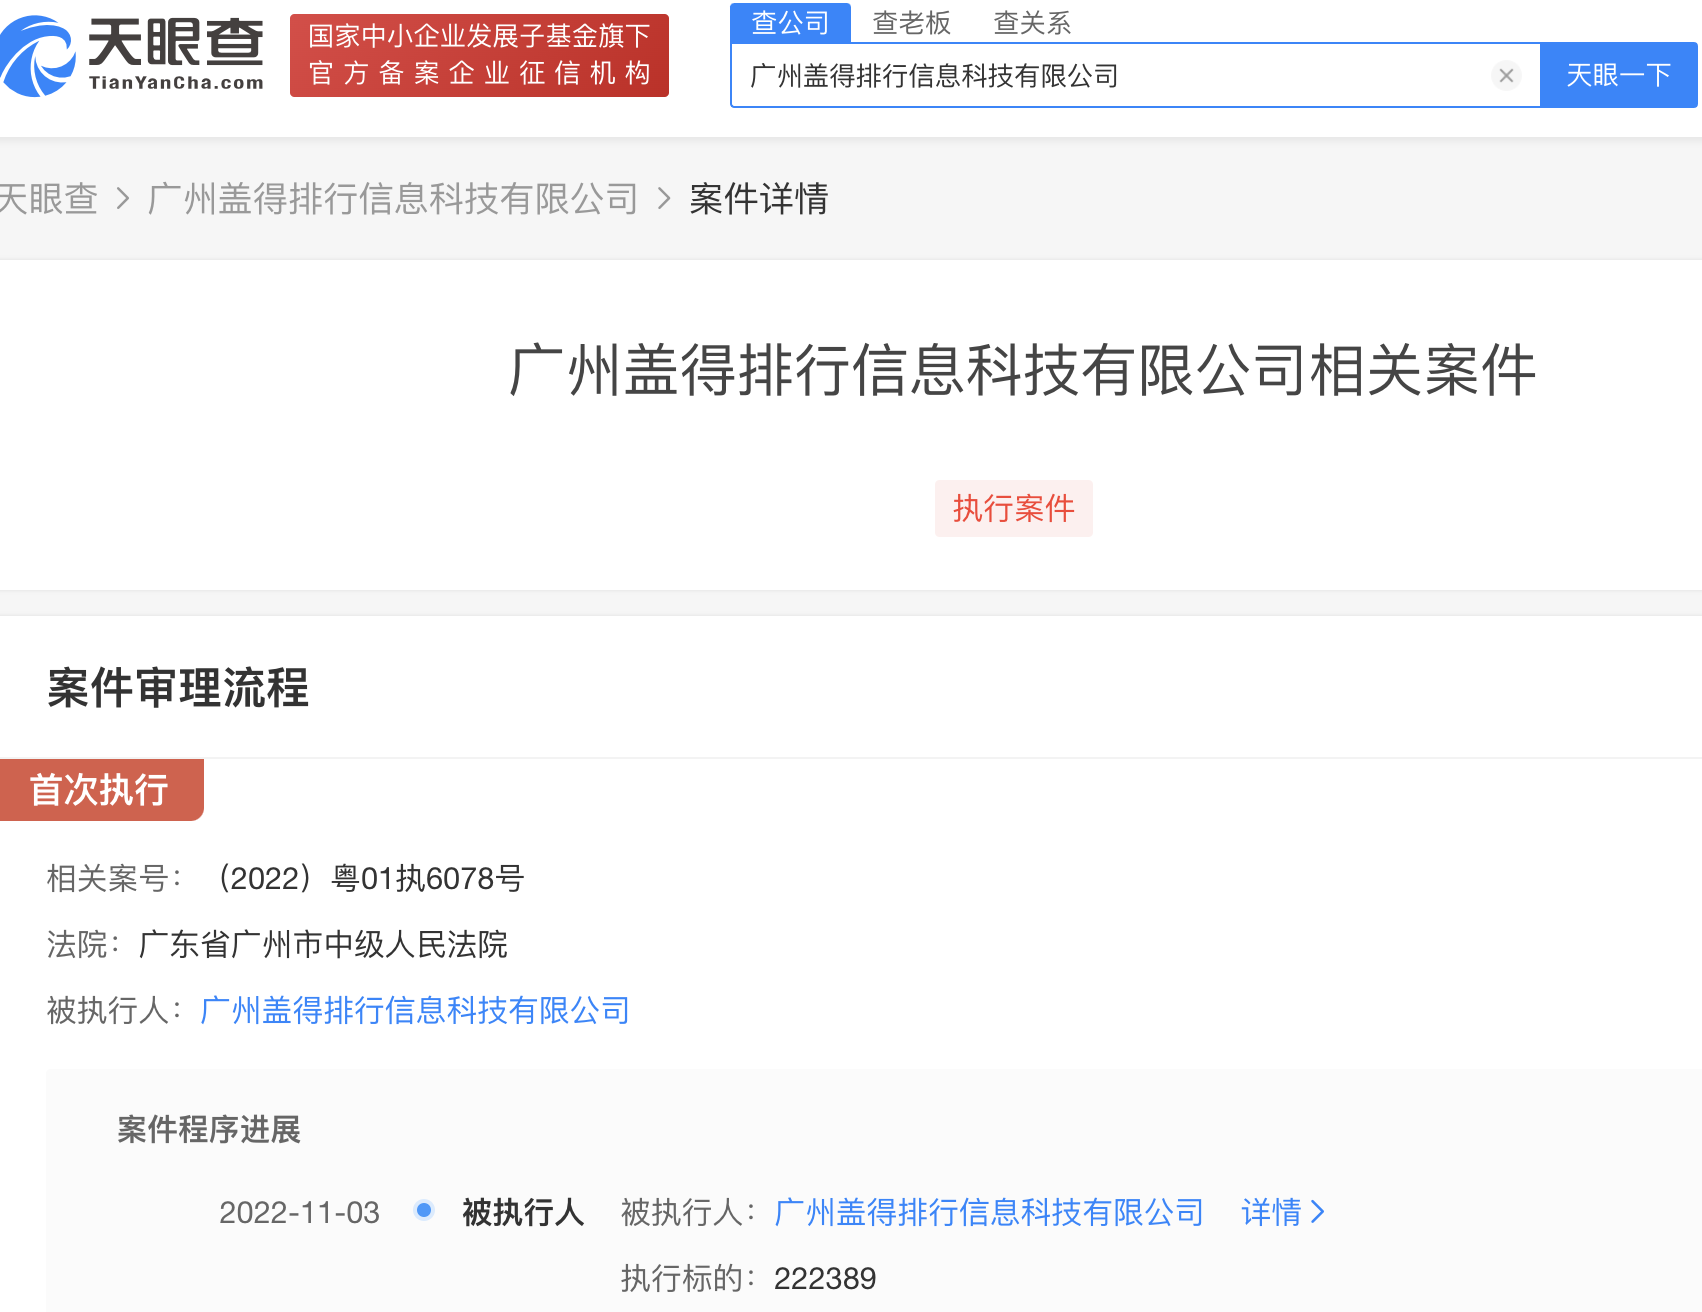Switch to the 查关系 tab
1702x1312 pixels.
click(1032, 22)
